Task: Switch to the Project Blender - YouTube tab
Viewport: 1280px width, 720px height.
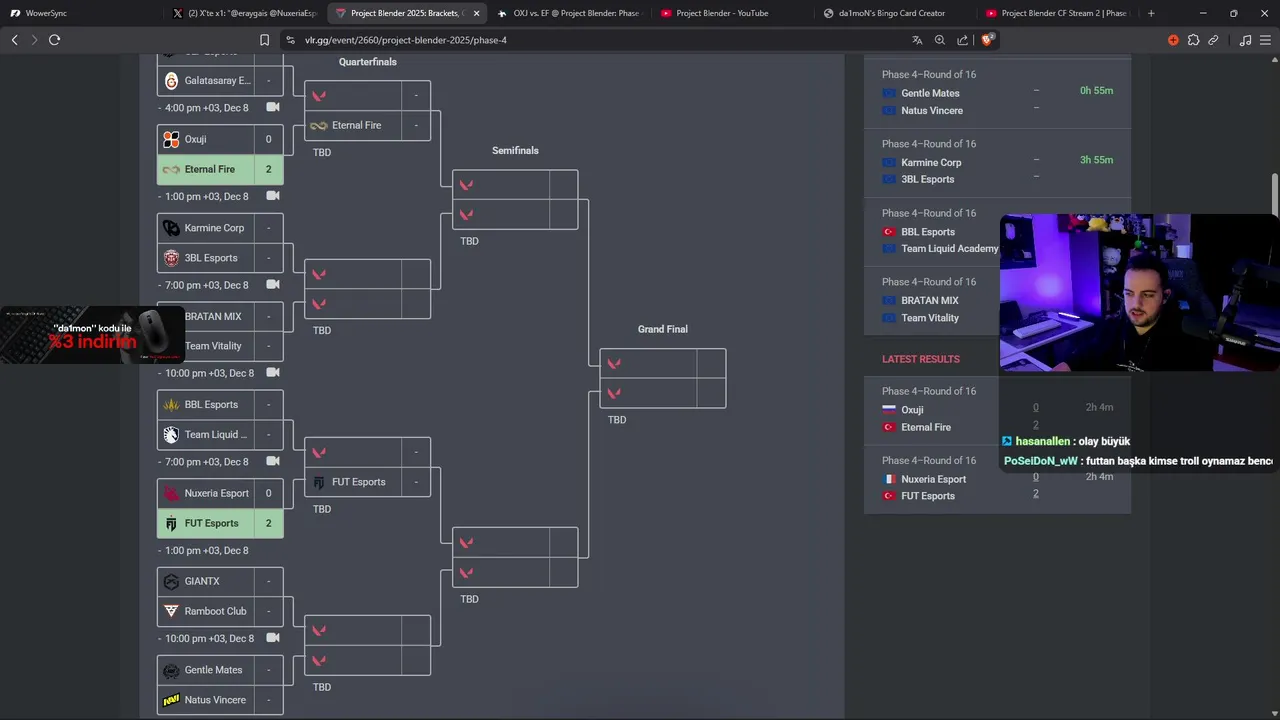Action: [732, 13]
